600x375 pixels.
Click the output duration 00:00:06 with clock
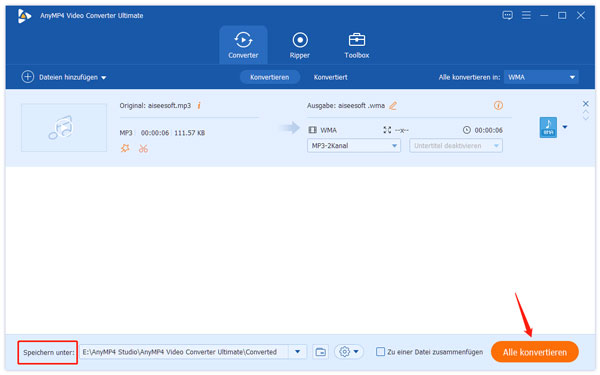[483, 130]
